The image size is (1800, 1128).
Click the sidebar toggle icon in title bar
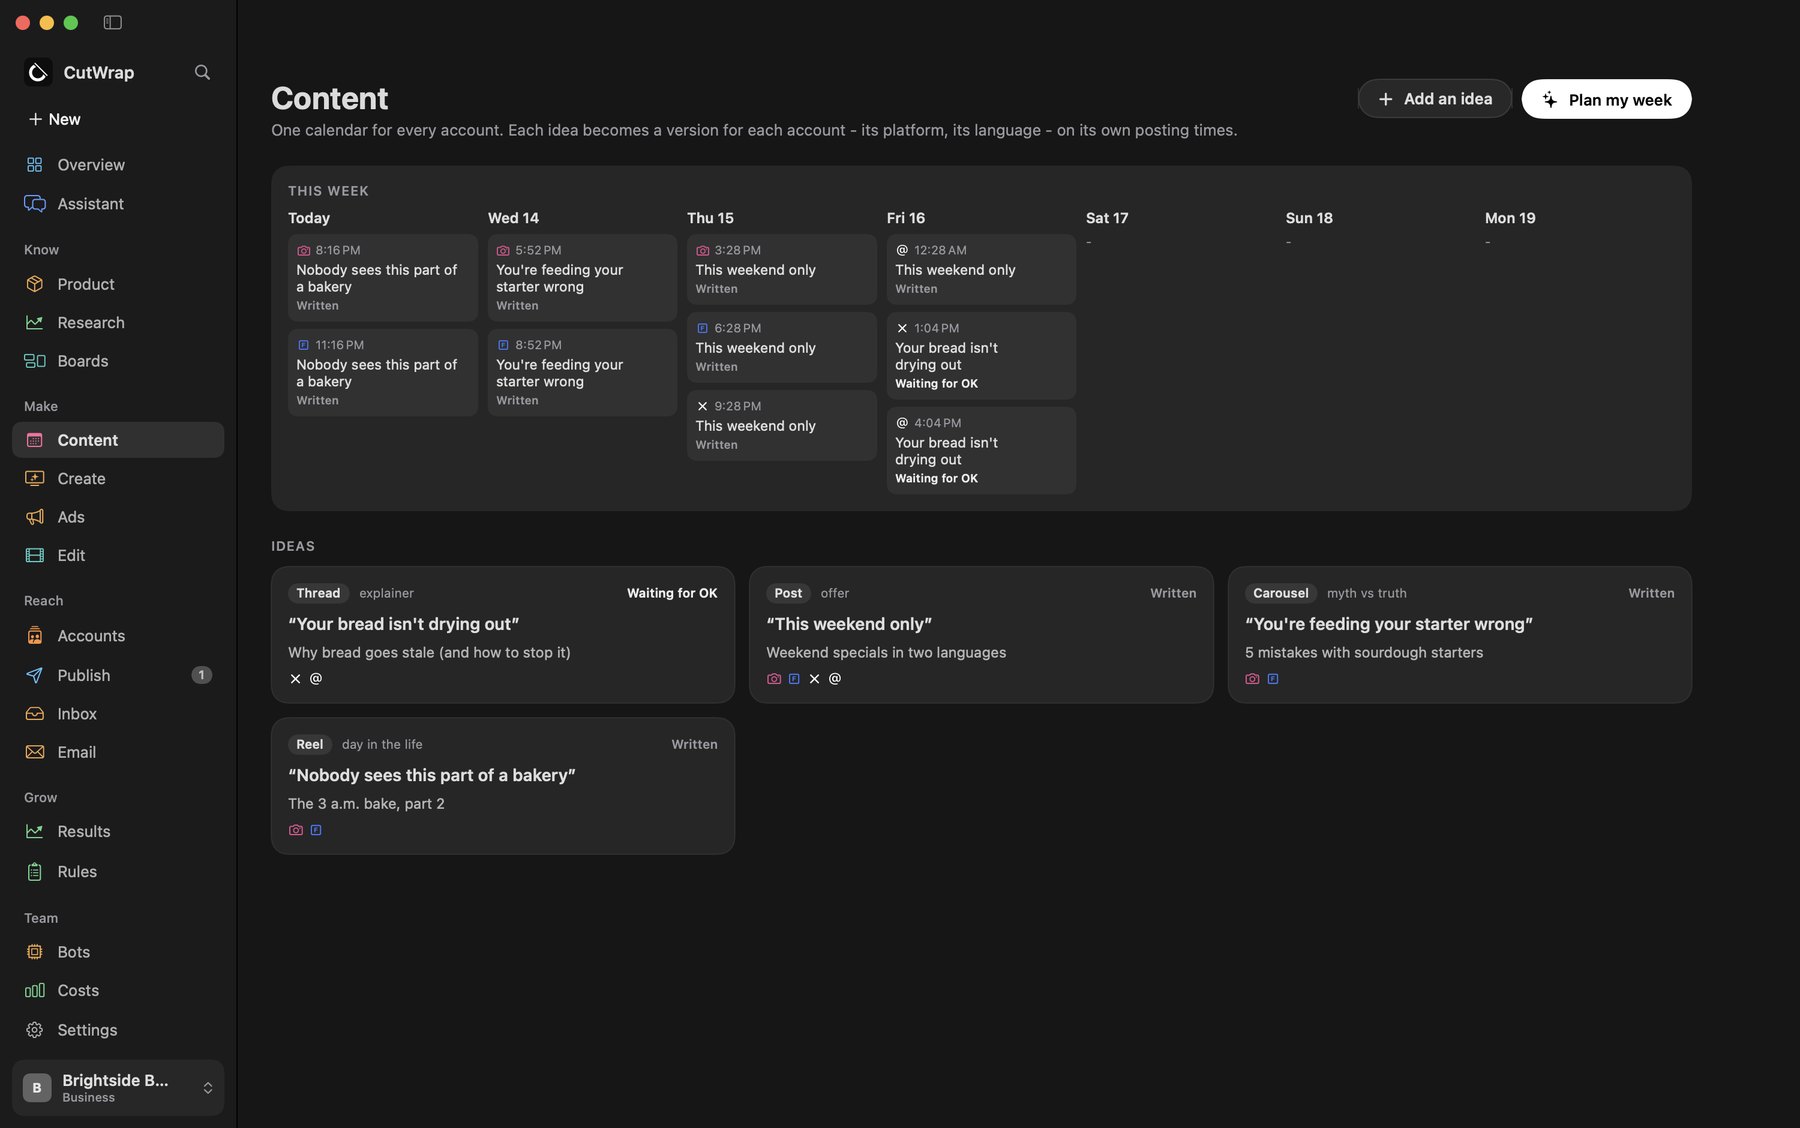(x=113, y=22)
